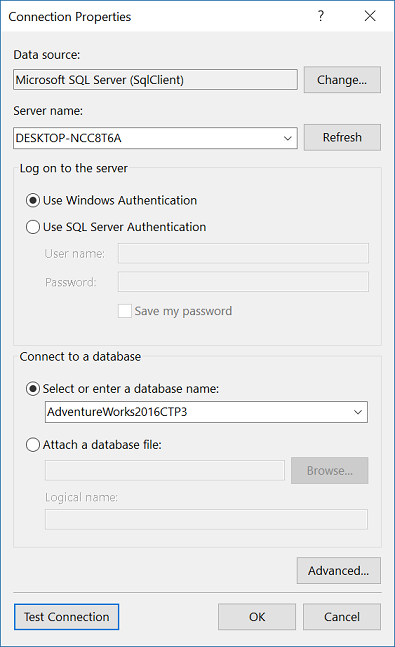Viewport: 395px width, 647px height.
Task: Click the Logical name input field
Action: coord(206,519)
